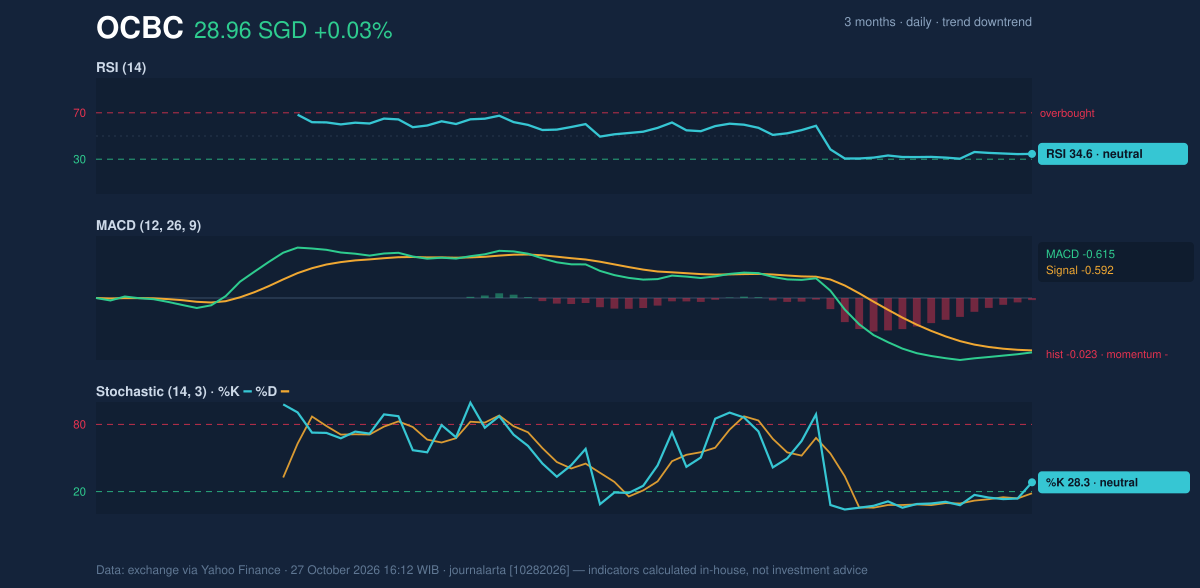Click the MACD (12, 26, 9) heading

click(x=148, y=226)
